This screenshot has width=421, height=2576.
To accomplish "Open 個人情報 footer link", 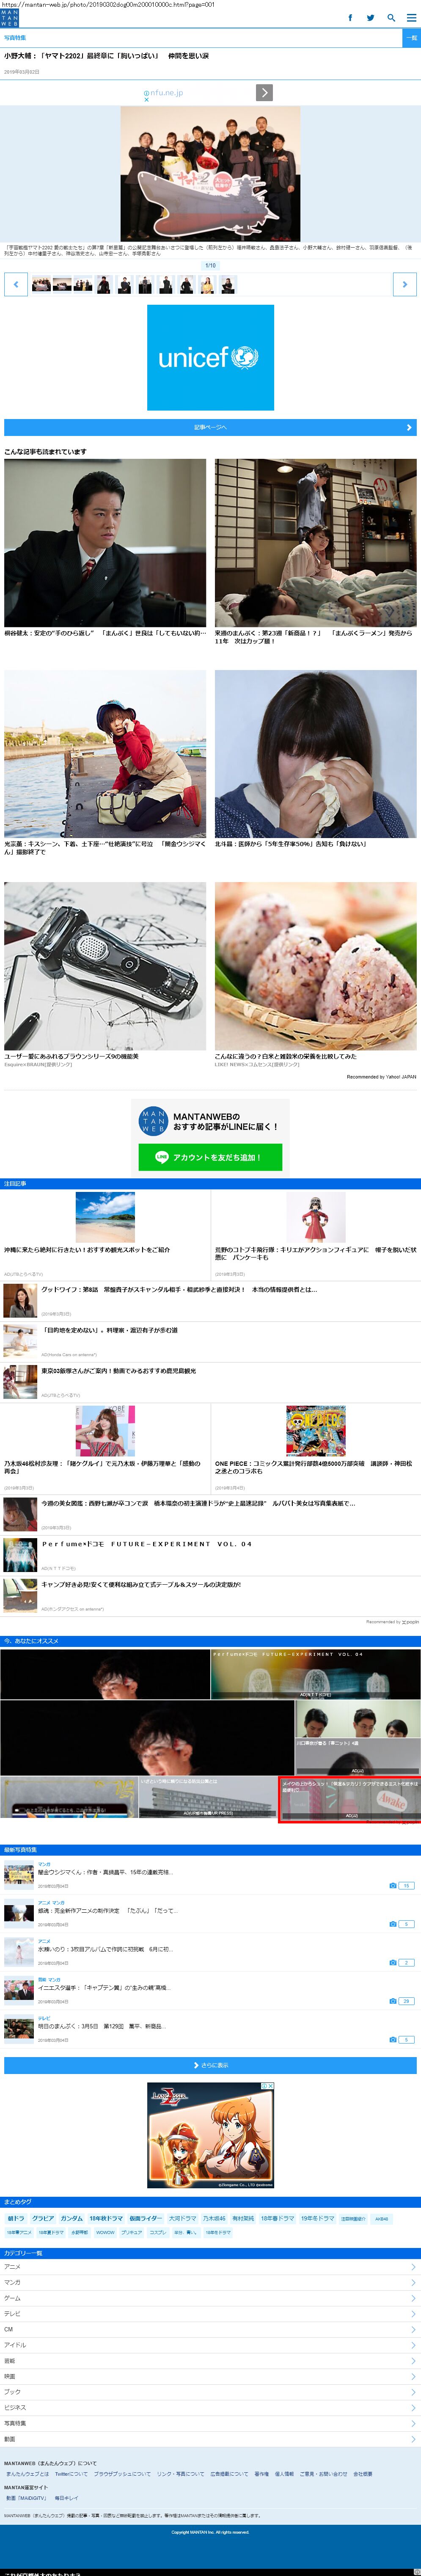I will (x=284, y=2474).
